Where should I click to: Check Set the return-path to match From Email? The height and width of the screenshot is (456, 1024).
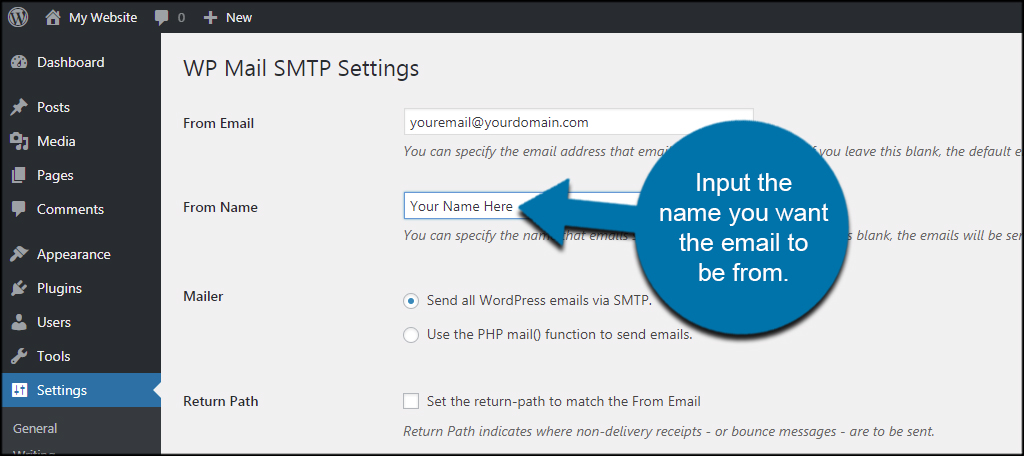(x=411, y=401)
